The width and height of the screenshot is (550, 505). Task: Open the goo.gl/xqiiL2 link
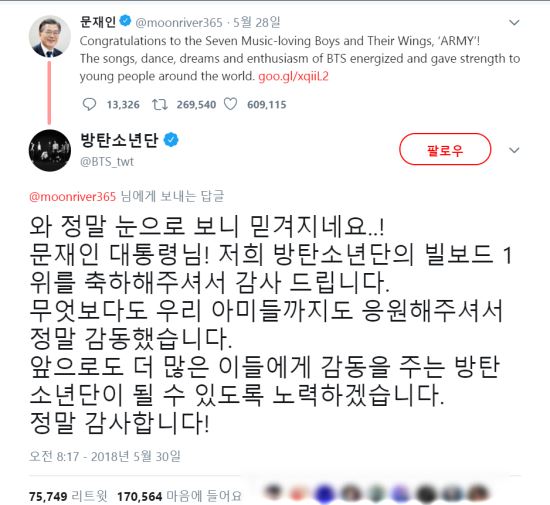pyautogui.click(x=293, y=76)
